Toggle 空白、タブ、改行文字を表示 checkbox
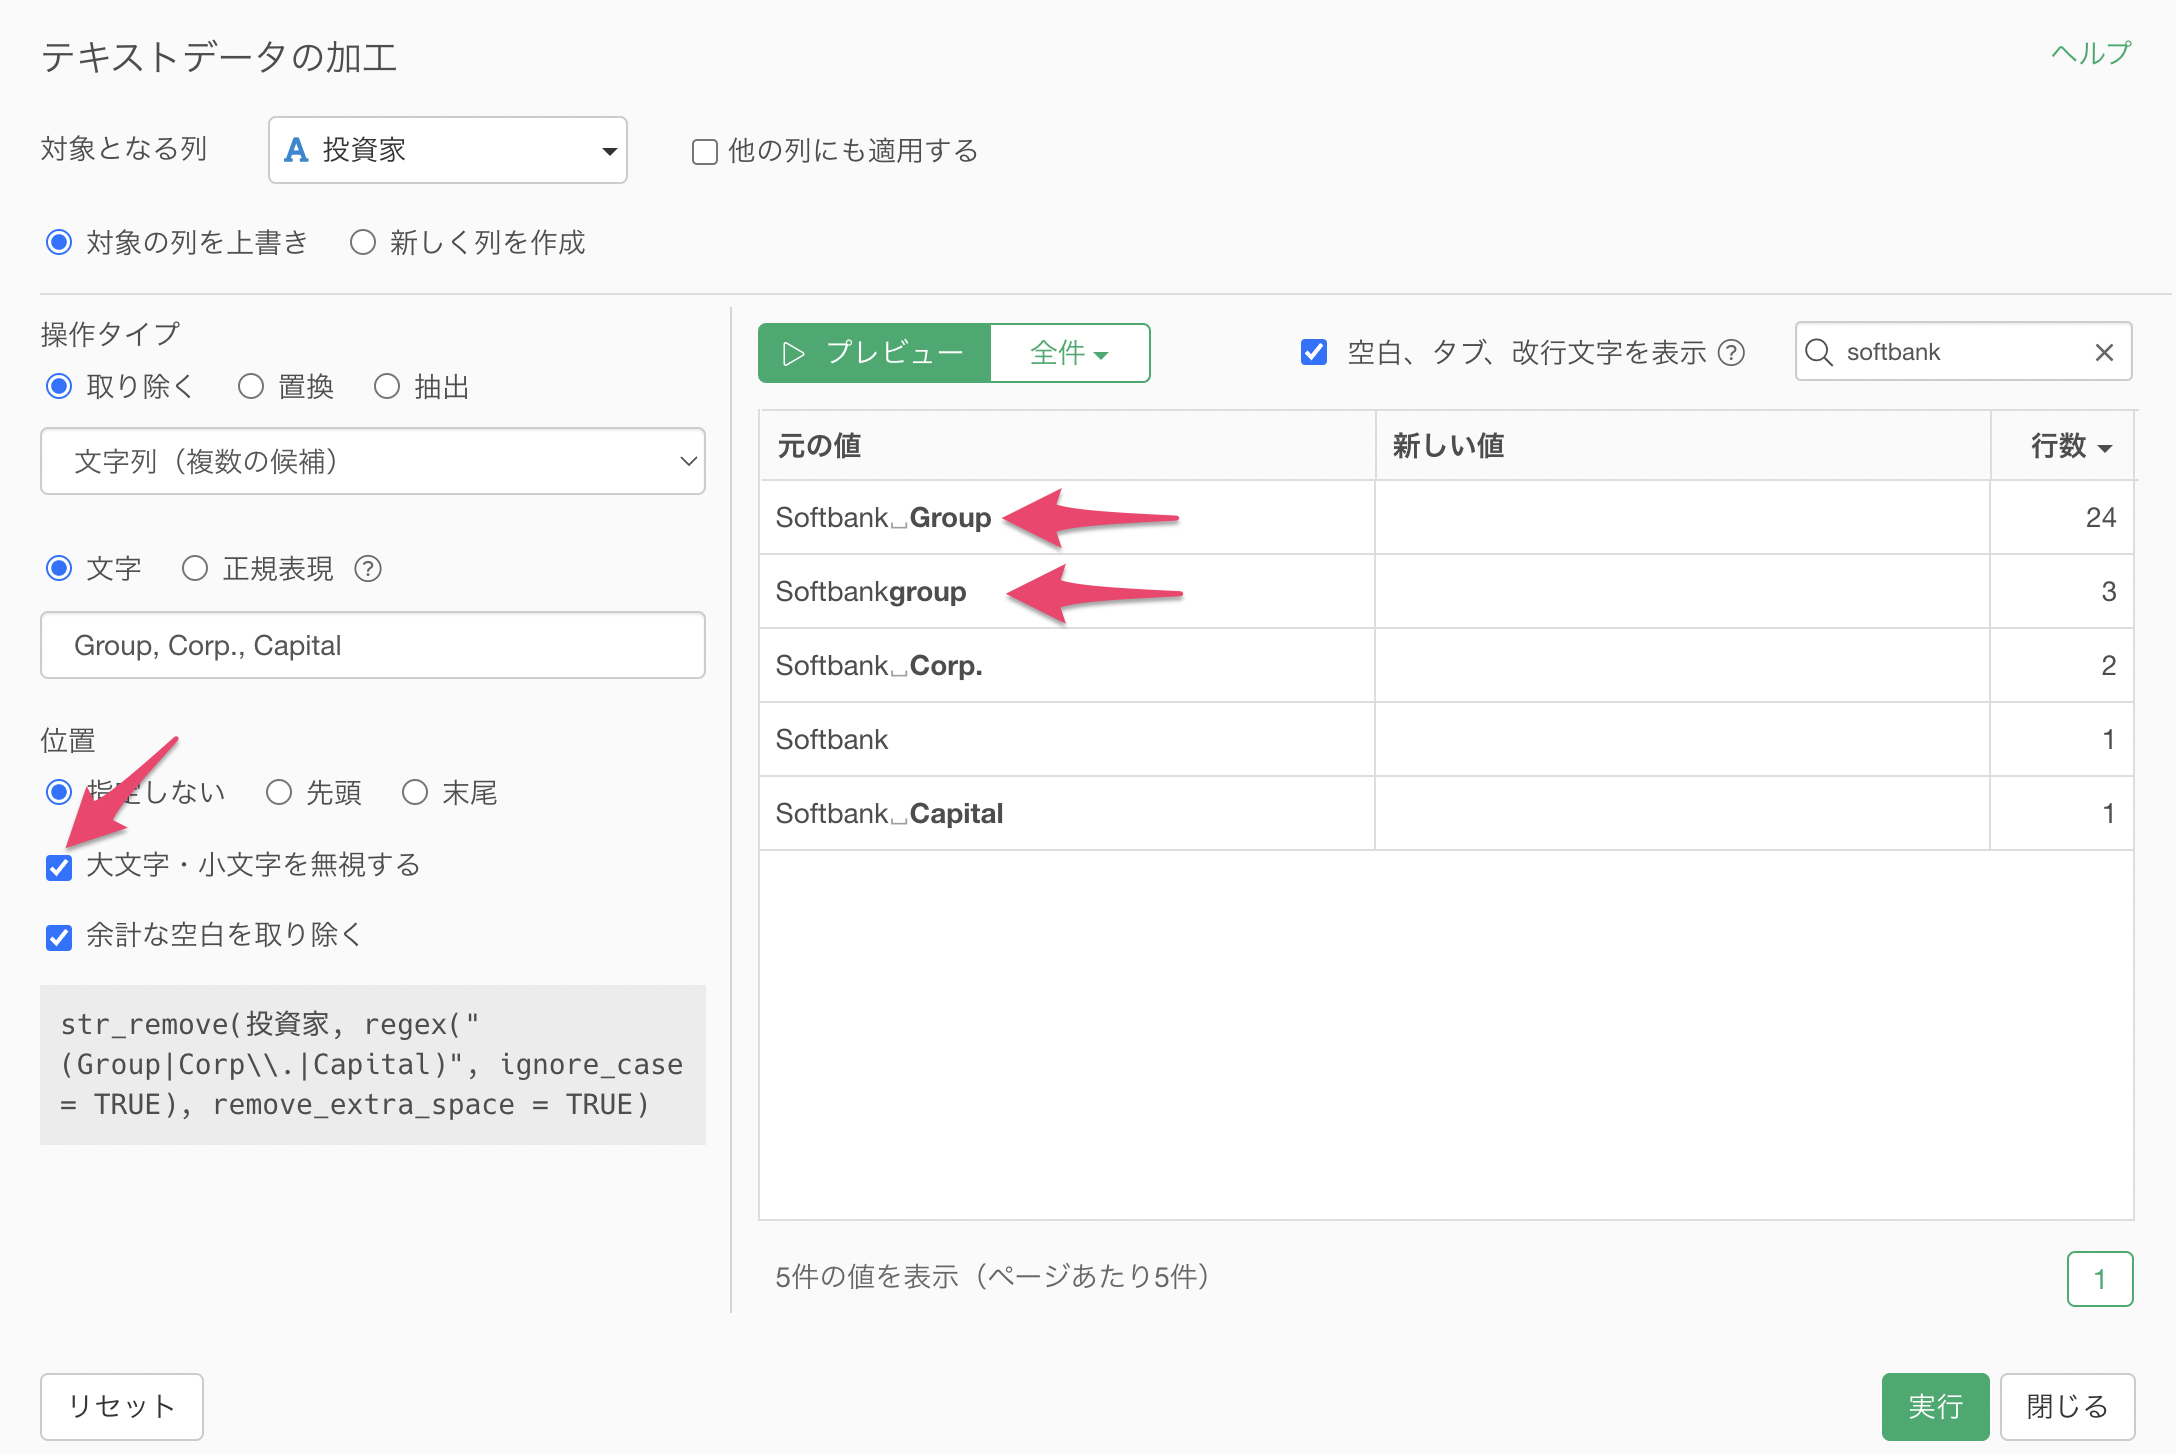The image size is (2176, 1454). 1314,352
